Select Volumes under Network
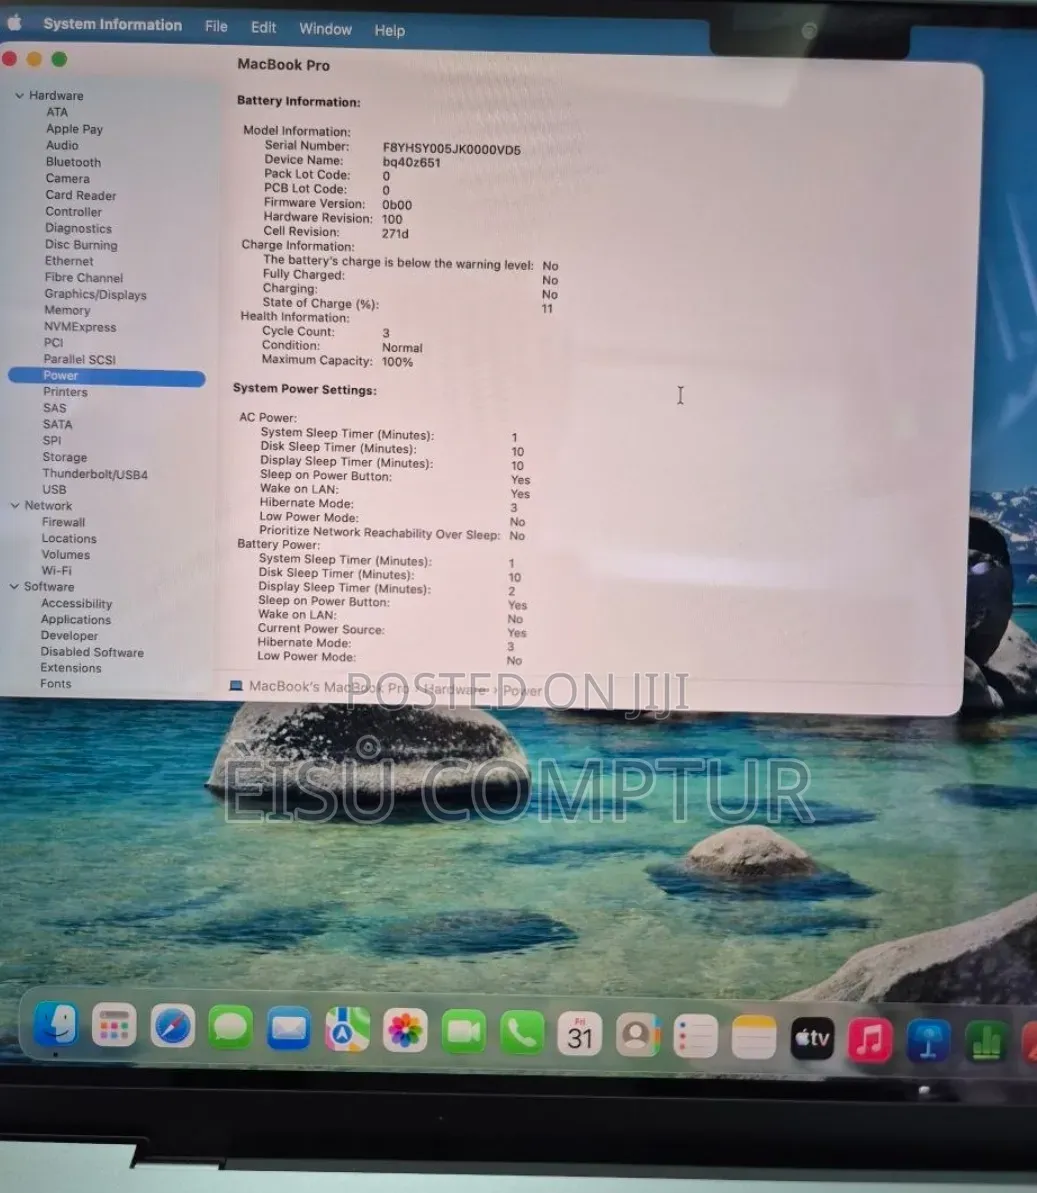The width and height of the screenshot is (1037, 1193). (65, 555)
